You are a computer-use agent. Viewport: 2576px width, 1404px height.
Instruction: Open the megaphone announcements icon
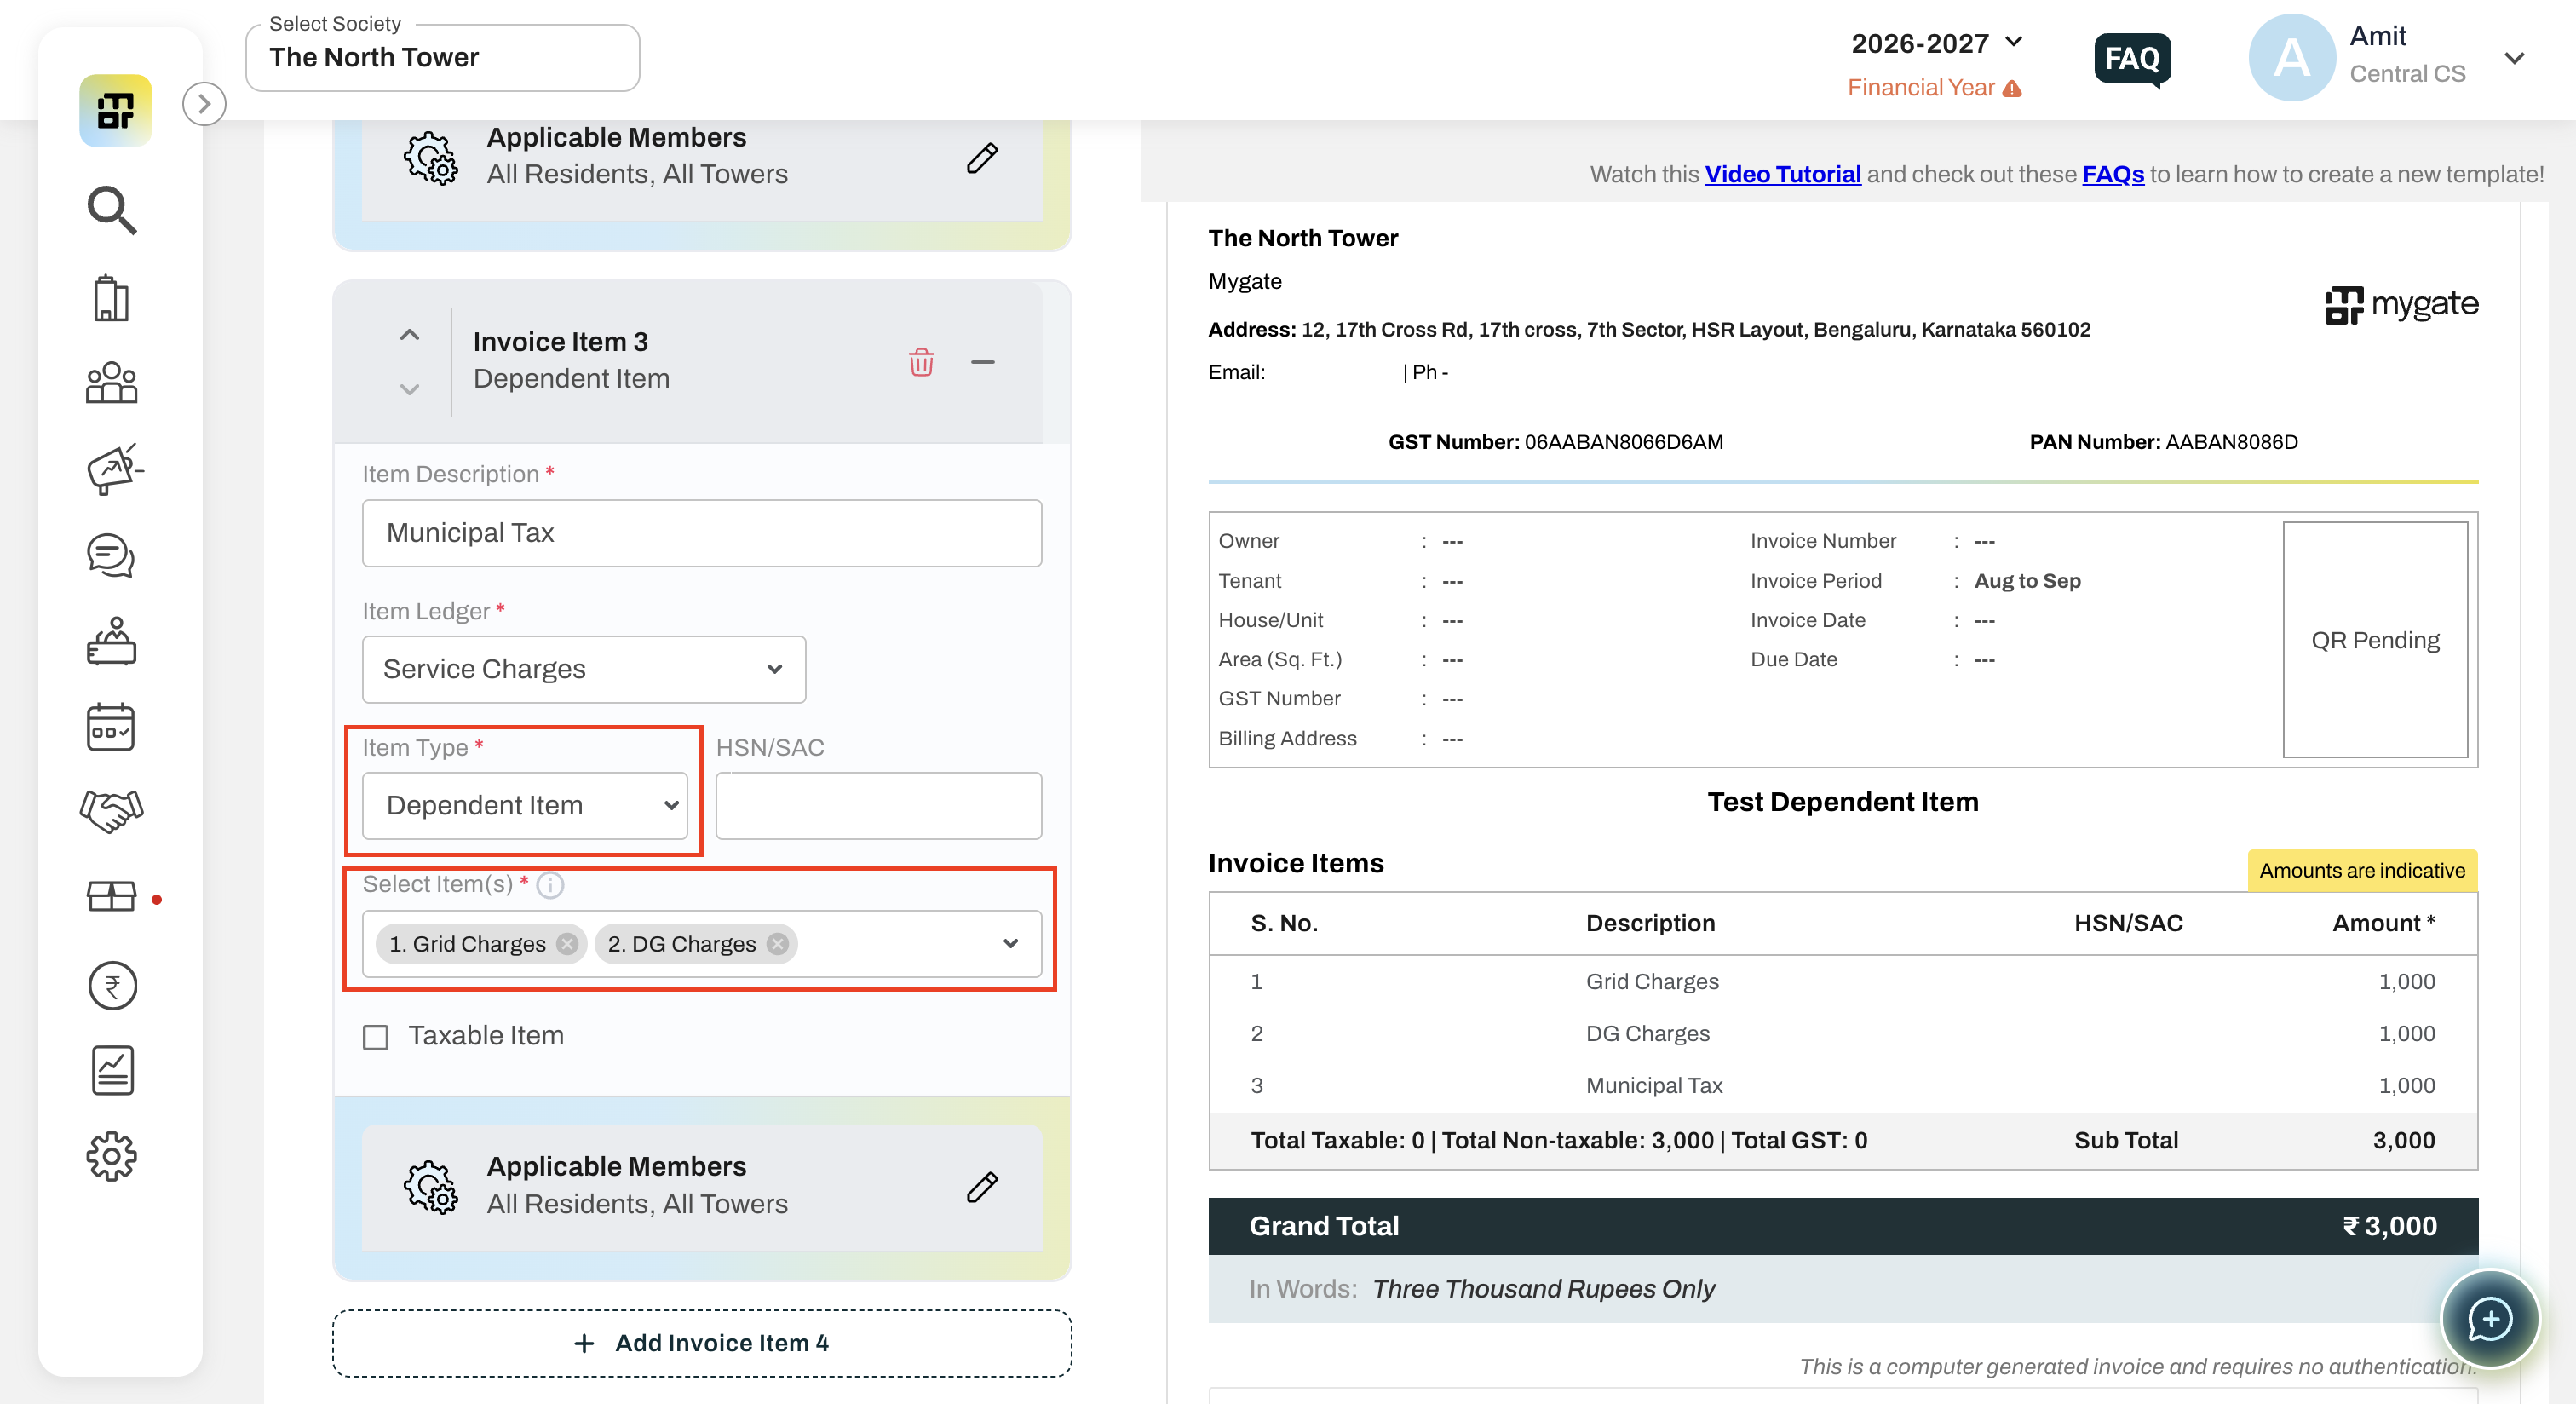tap(114, 469)
